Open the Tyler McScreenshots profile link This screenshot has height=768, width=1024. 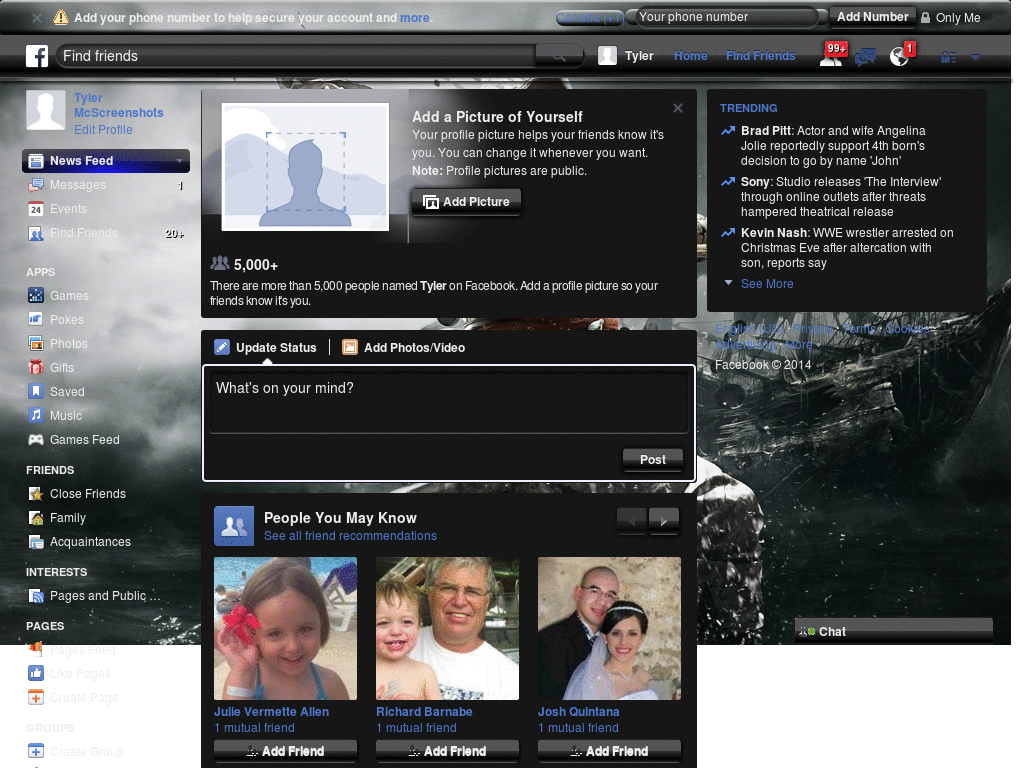[x=118, y=105]
